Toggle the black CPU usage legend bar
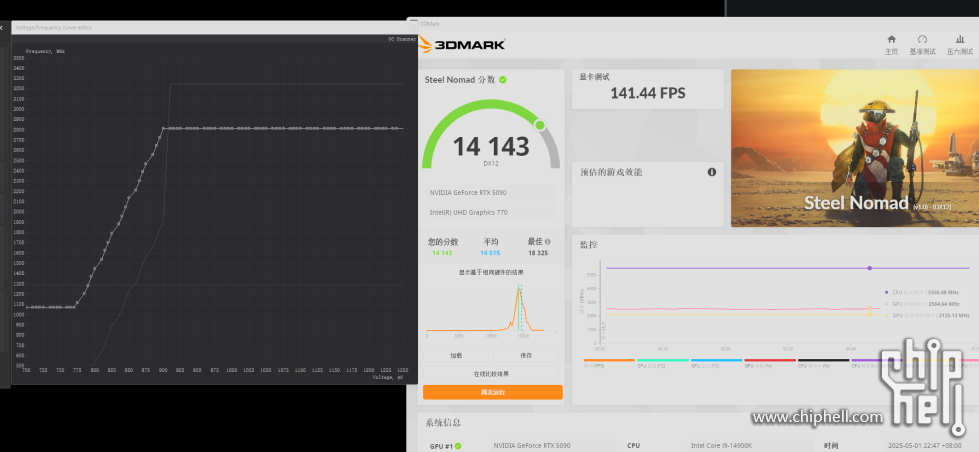This screenshot has height=452, width=979. [x=824, y=360]
